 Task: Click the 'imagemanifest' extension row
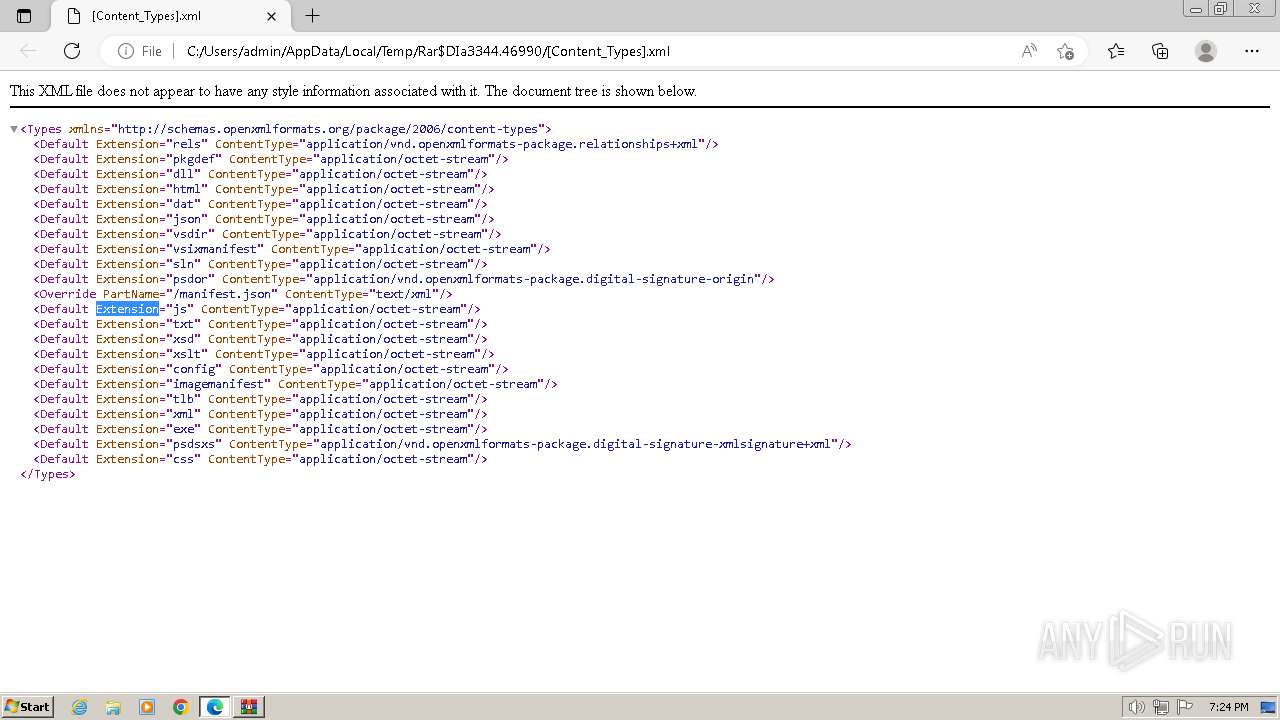pos(296,384)
